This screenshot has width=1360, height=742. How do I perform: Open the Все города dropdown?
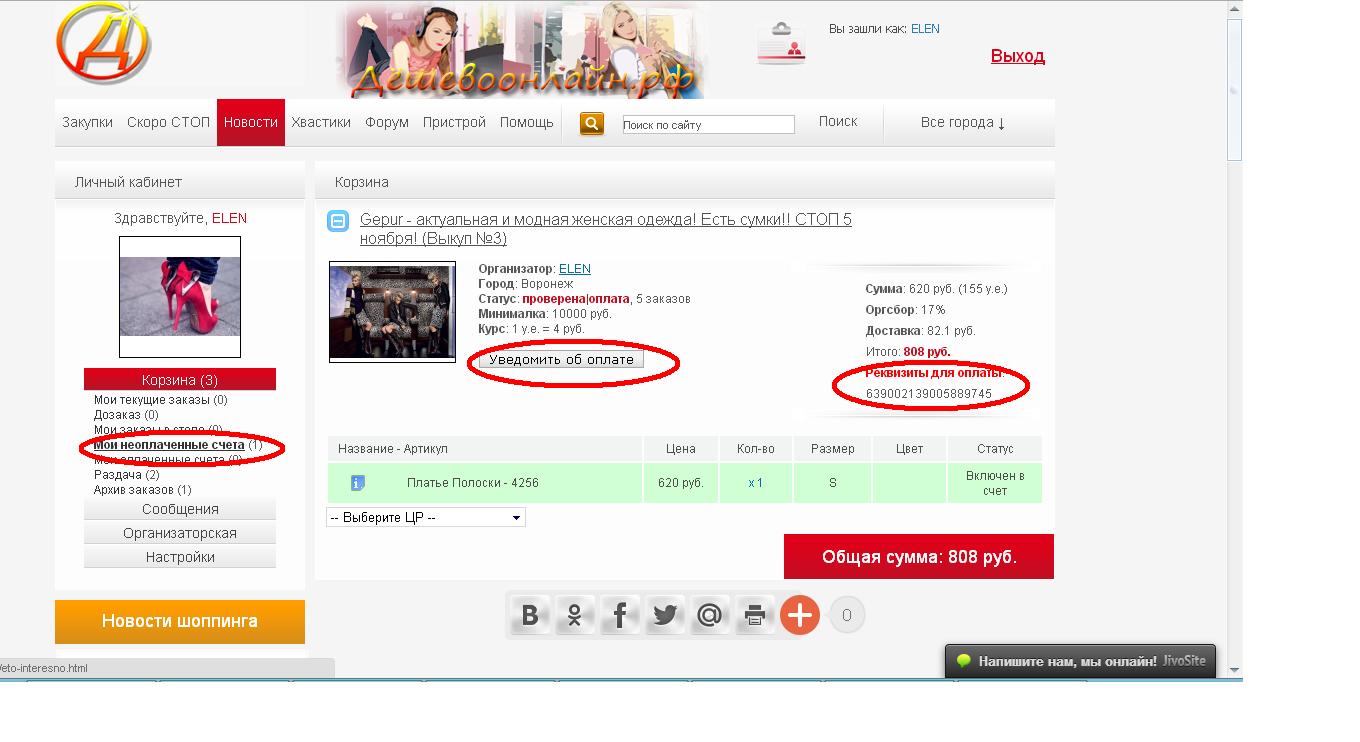coord(963,122)
